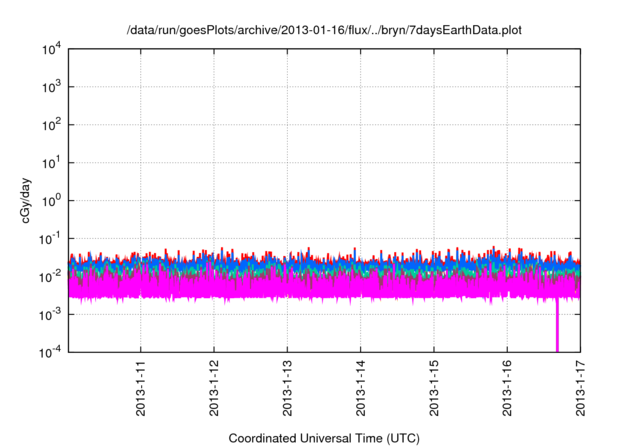Click the 2013-1-16 date tick label
The image size is (640, 448).
tap(507, 388)
